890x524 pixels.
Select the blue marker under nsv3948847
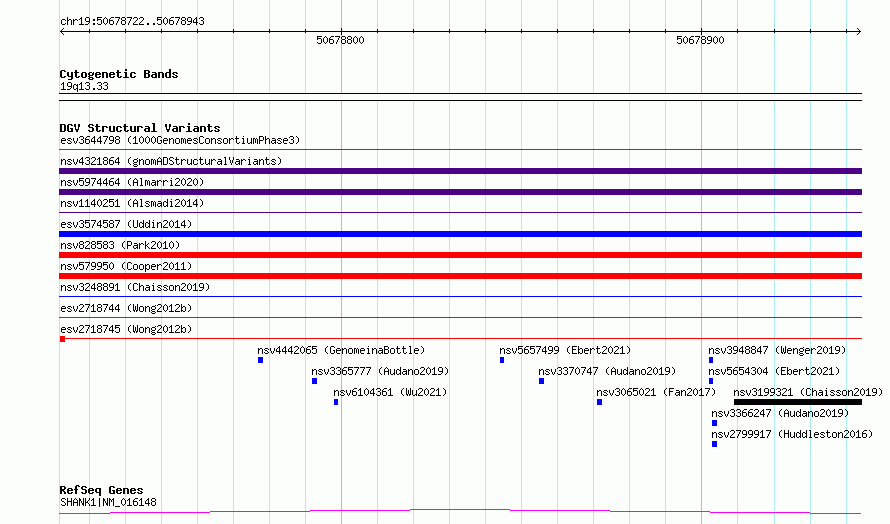click(x=711, y=360)
